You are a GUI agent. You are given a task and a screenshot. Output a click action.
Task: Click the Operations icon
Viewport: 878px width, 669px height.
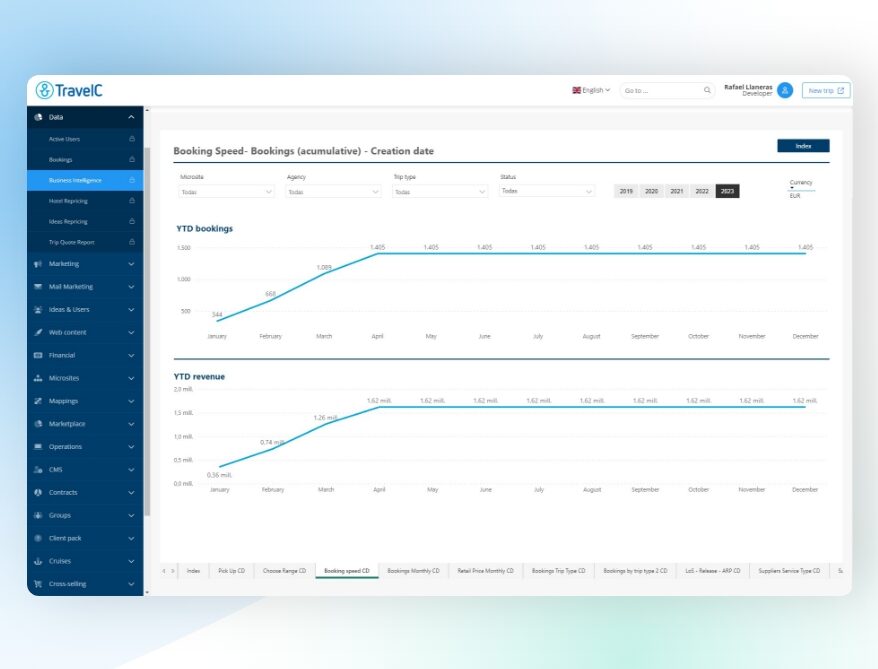tap(38, 447)
